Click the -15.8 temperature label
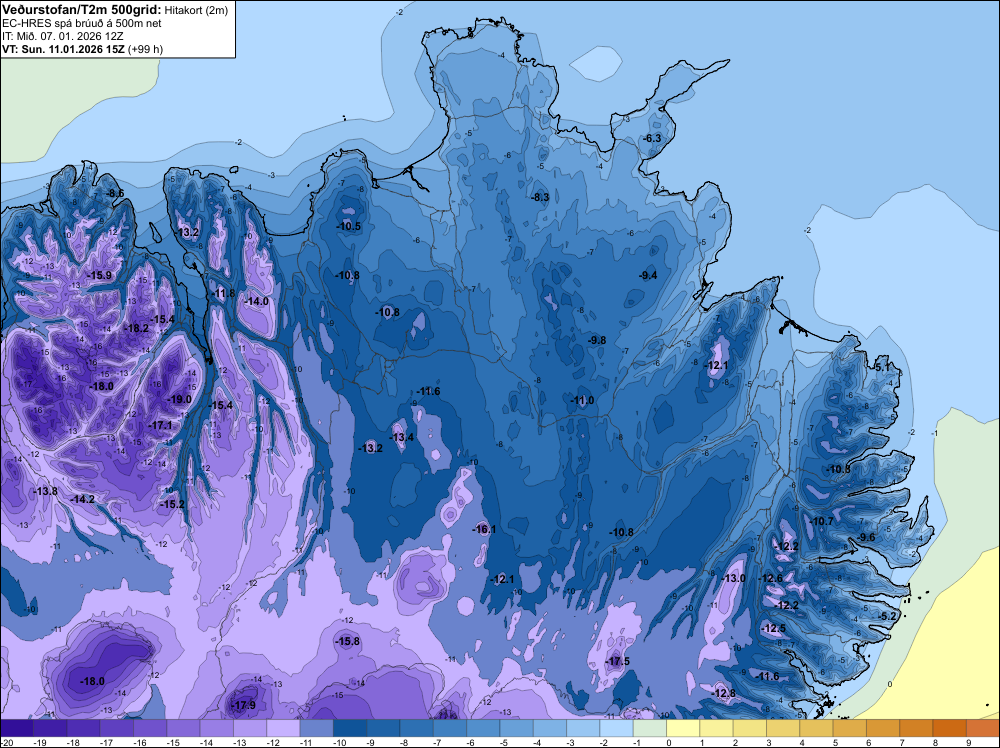This screenshot has width=1000, height=748. [x=348, y=641]
